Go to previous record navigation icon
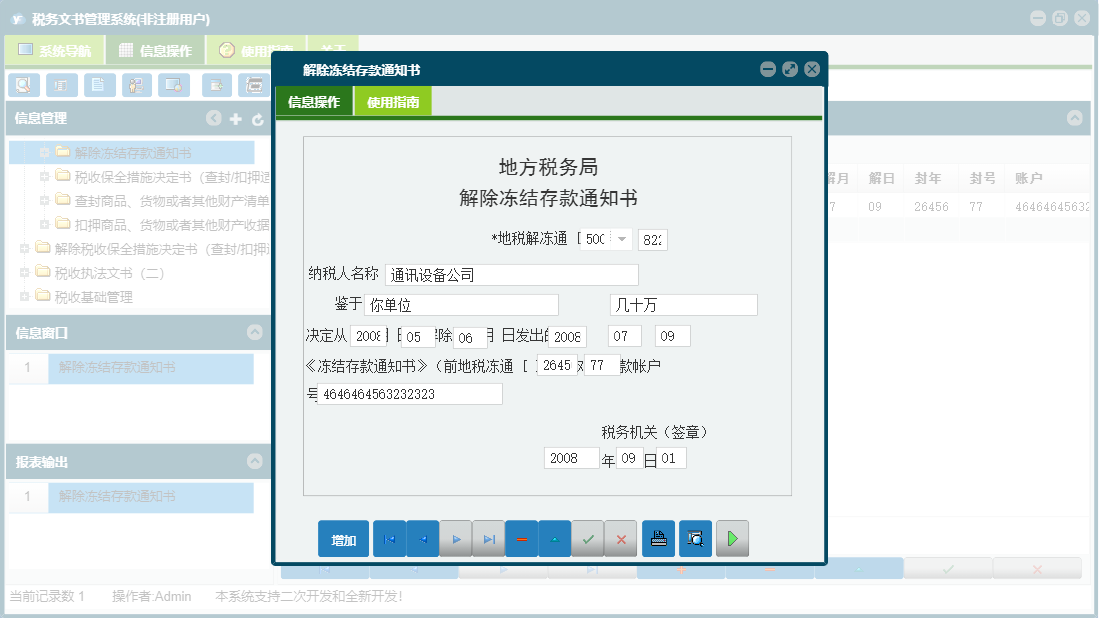1099x618 pixels. click(422, 538)
